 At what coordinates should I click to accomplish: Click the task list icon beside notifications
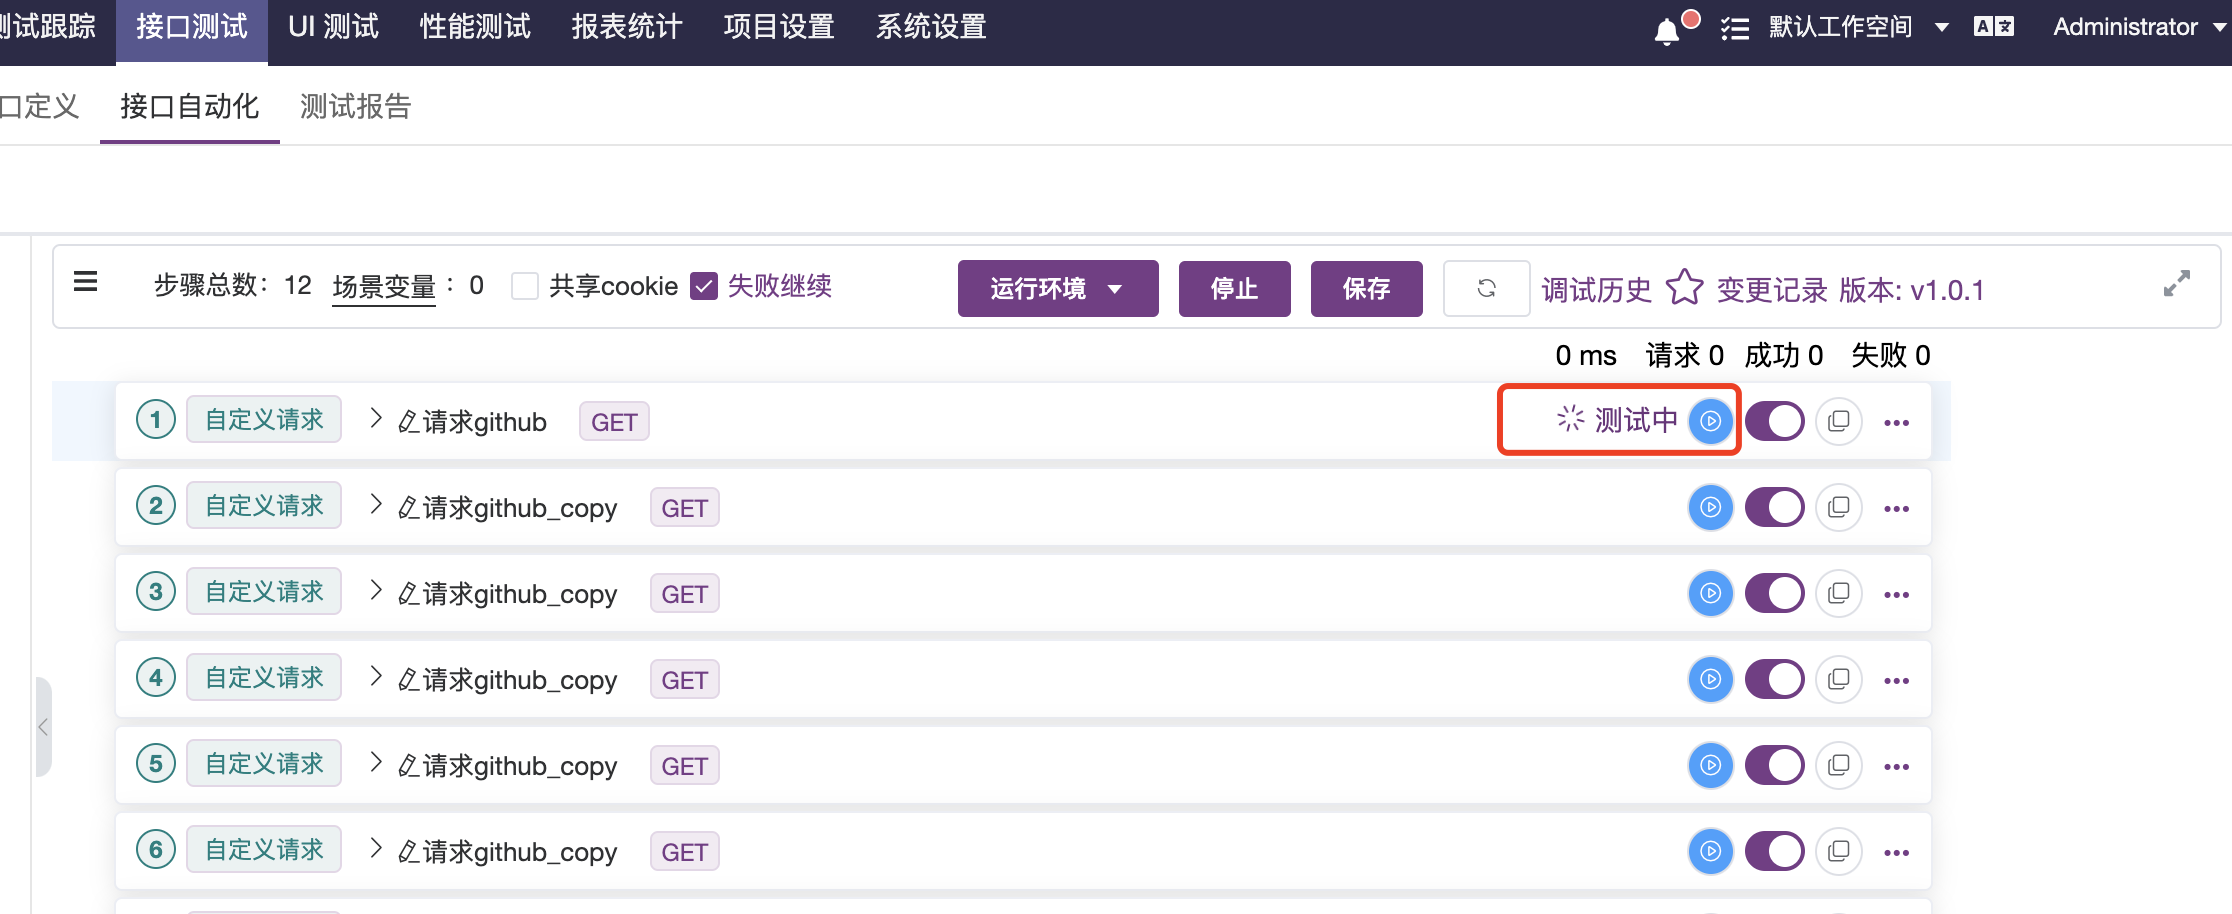click(1735, 29)
